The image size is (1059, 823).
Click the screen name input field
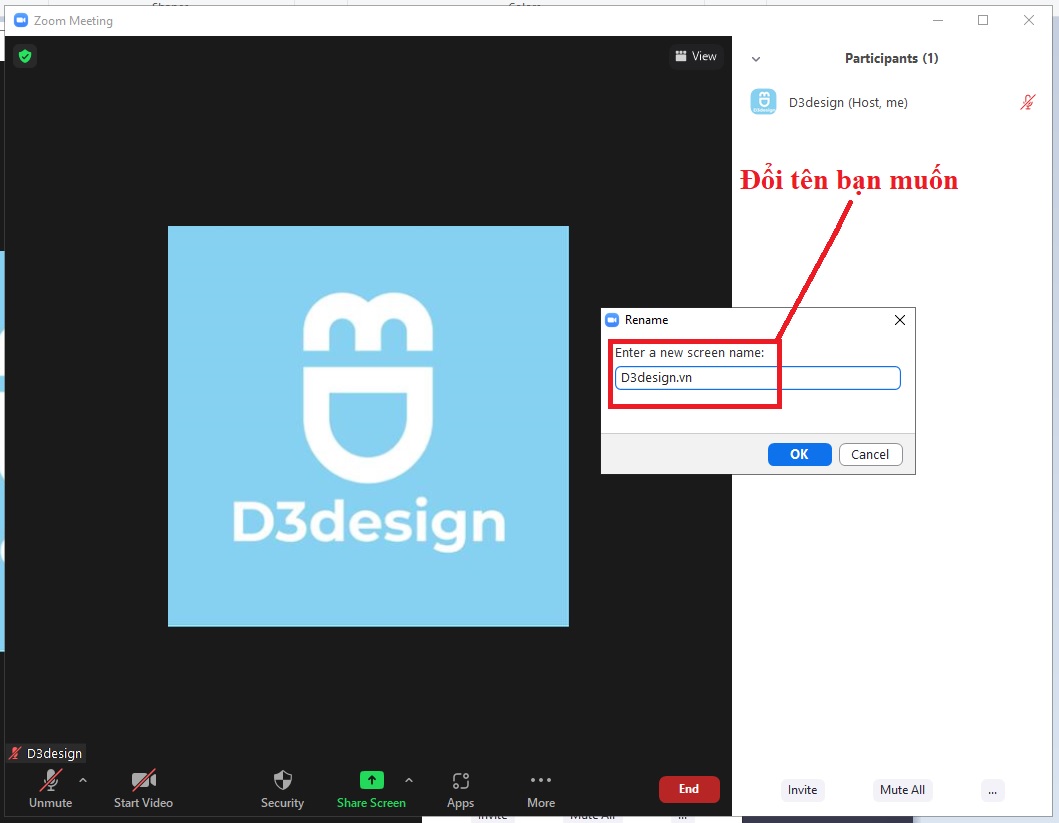click(757, 378)
